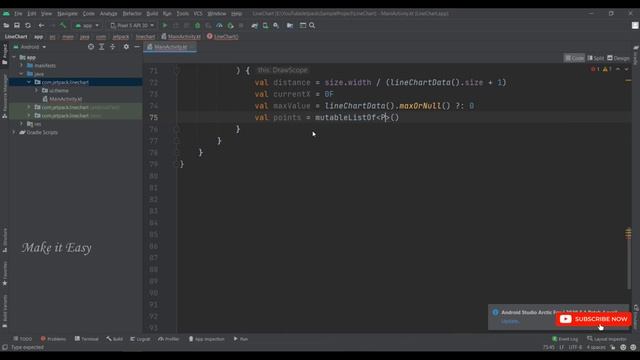Click the Search Everywhere magnifier icon

click(x=312, y=25)
